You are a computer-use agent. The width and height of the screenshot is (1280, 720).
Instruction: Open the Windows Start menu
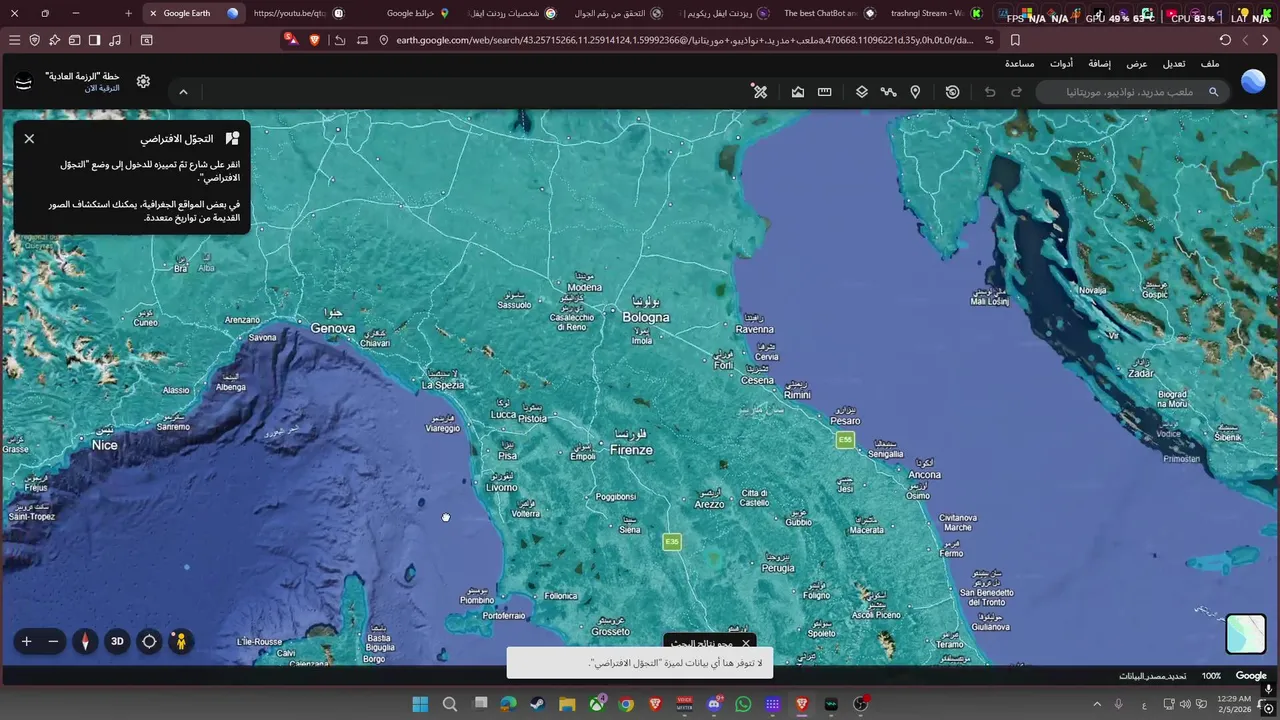point(420,704)
